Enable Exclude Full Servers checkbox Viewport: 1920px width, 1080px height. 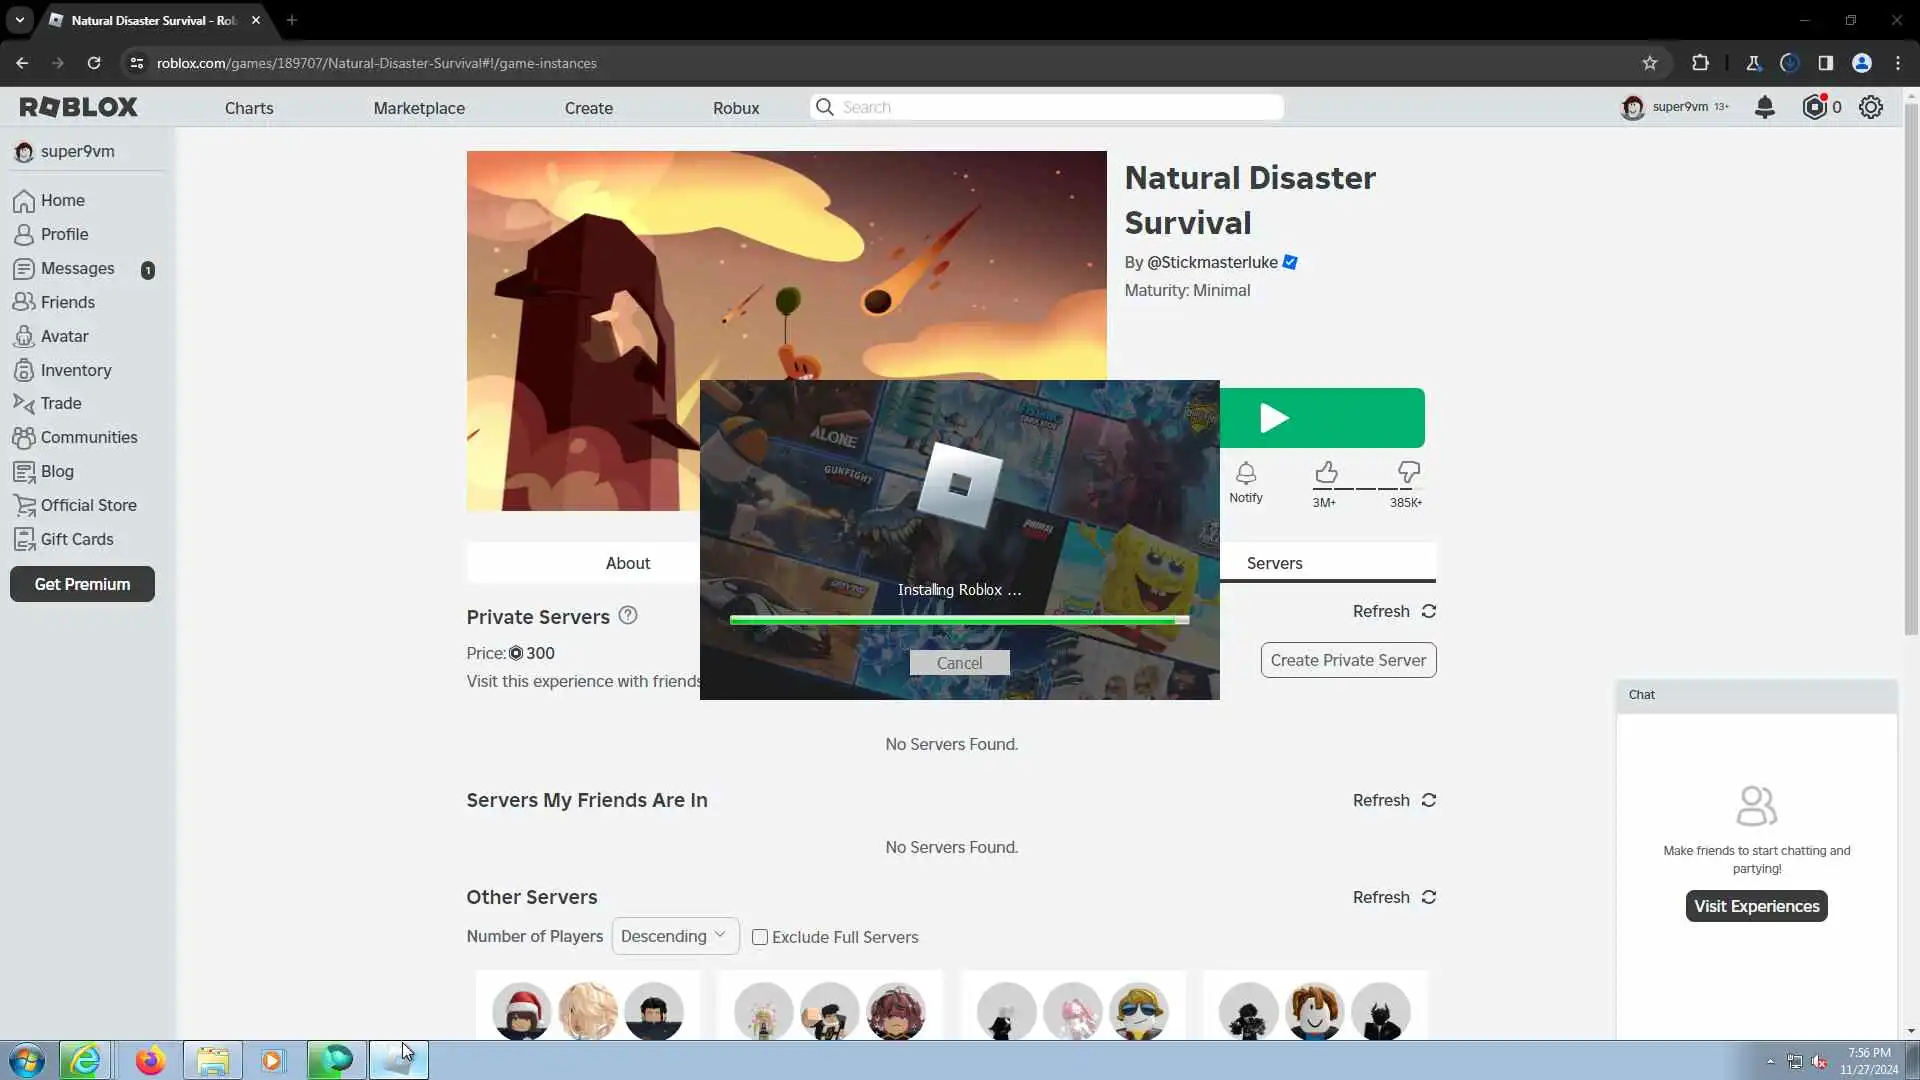point(760,937)
